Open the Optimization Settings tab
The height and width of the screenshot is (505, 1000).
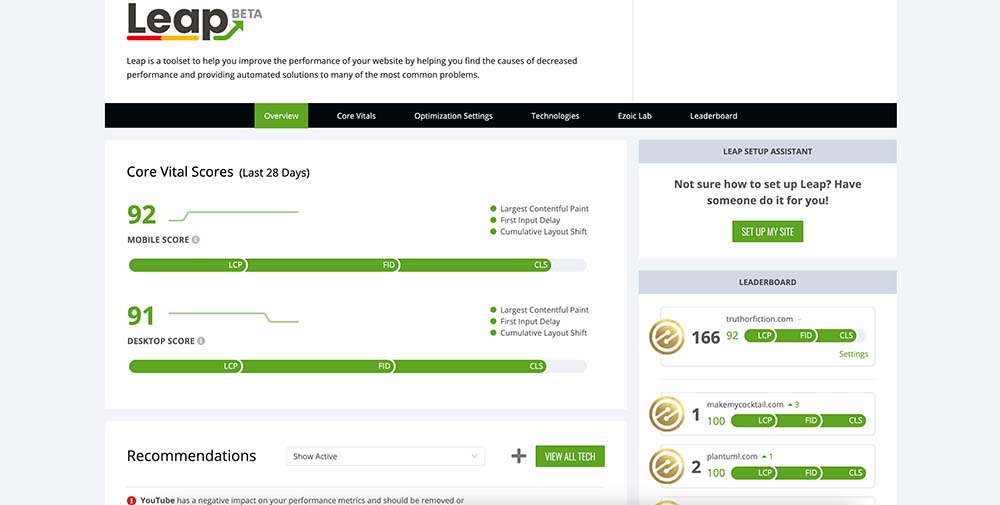[453, 116]
